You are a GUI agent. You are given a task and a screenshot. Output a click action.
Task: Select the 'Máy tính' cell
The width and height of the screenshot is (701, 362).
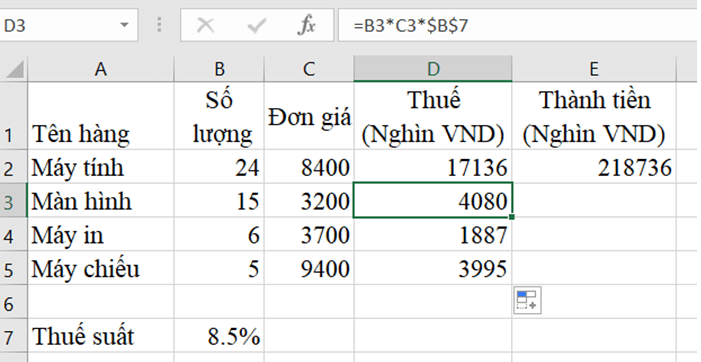101,167
